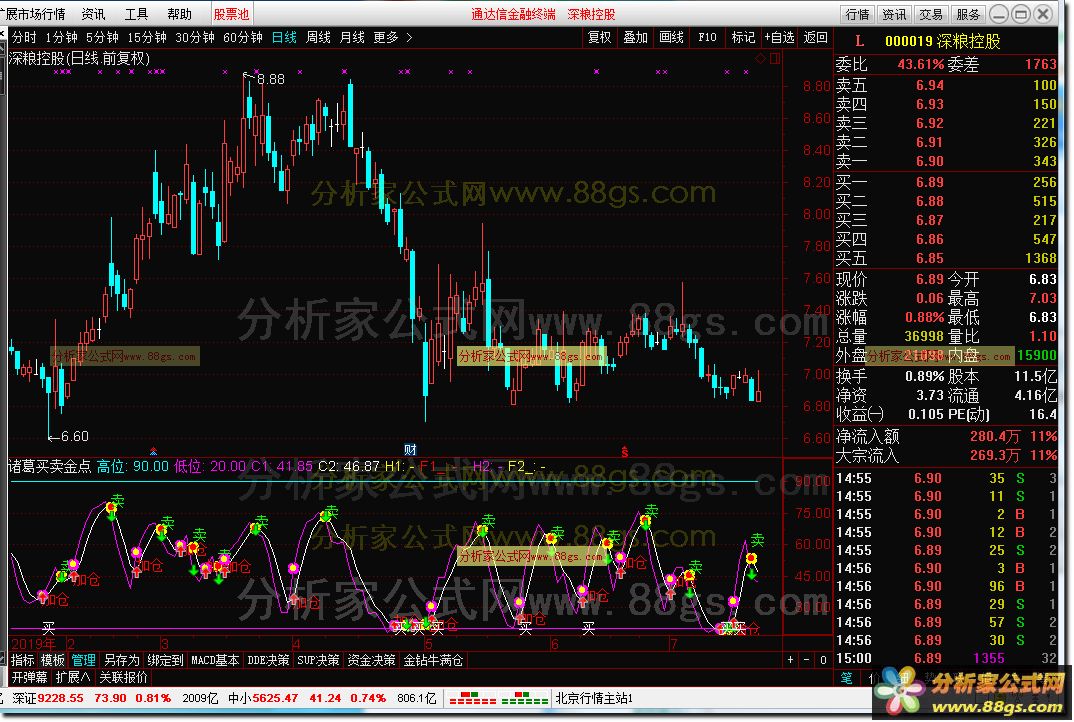Click the 叠加 overlay button
The width and height of the screenshot is (1074, 722).
point(636,38)
